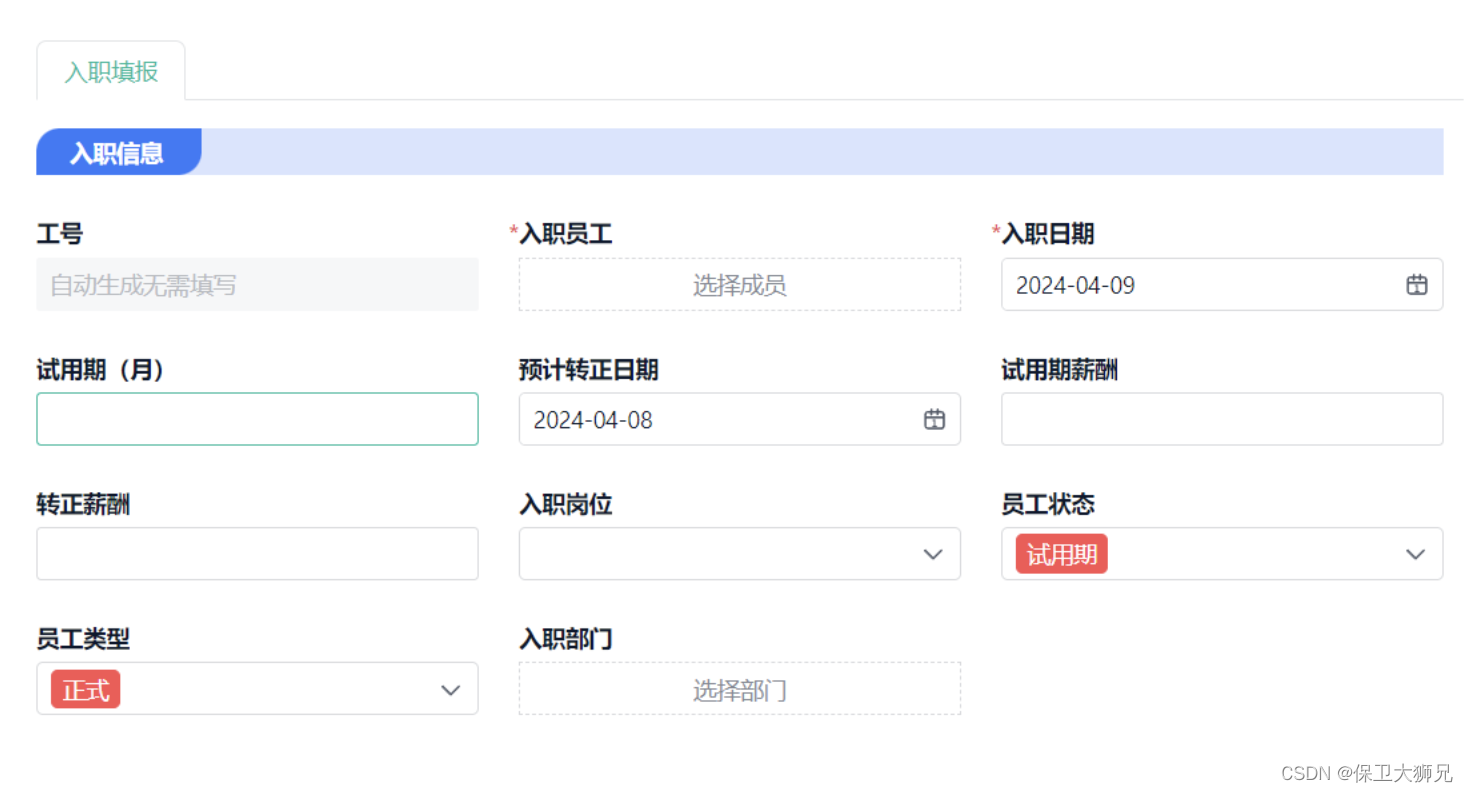1468x792 pixels.
Task: Click the red asterisk beside 入职员工
Action: (512, 228)
